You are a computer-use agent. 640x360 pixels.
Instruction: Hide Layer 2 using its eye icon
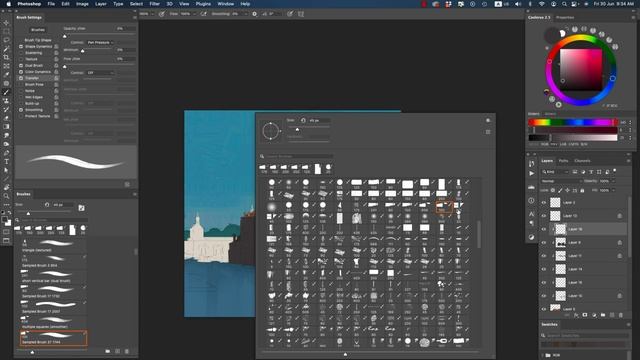coord(544,202)
